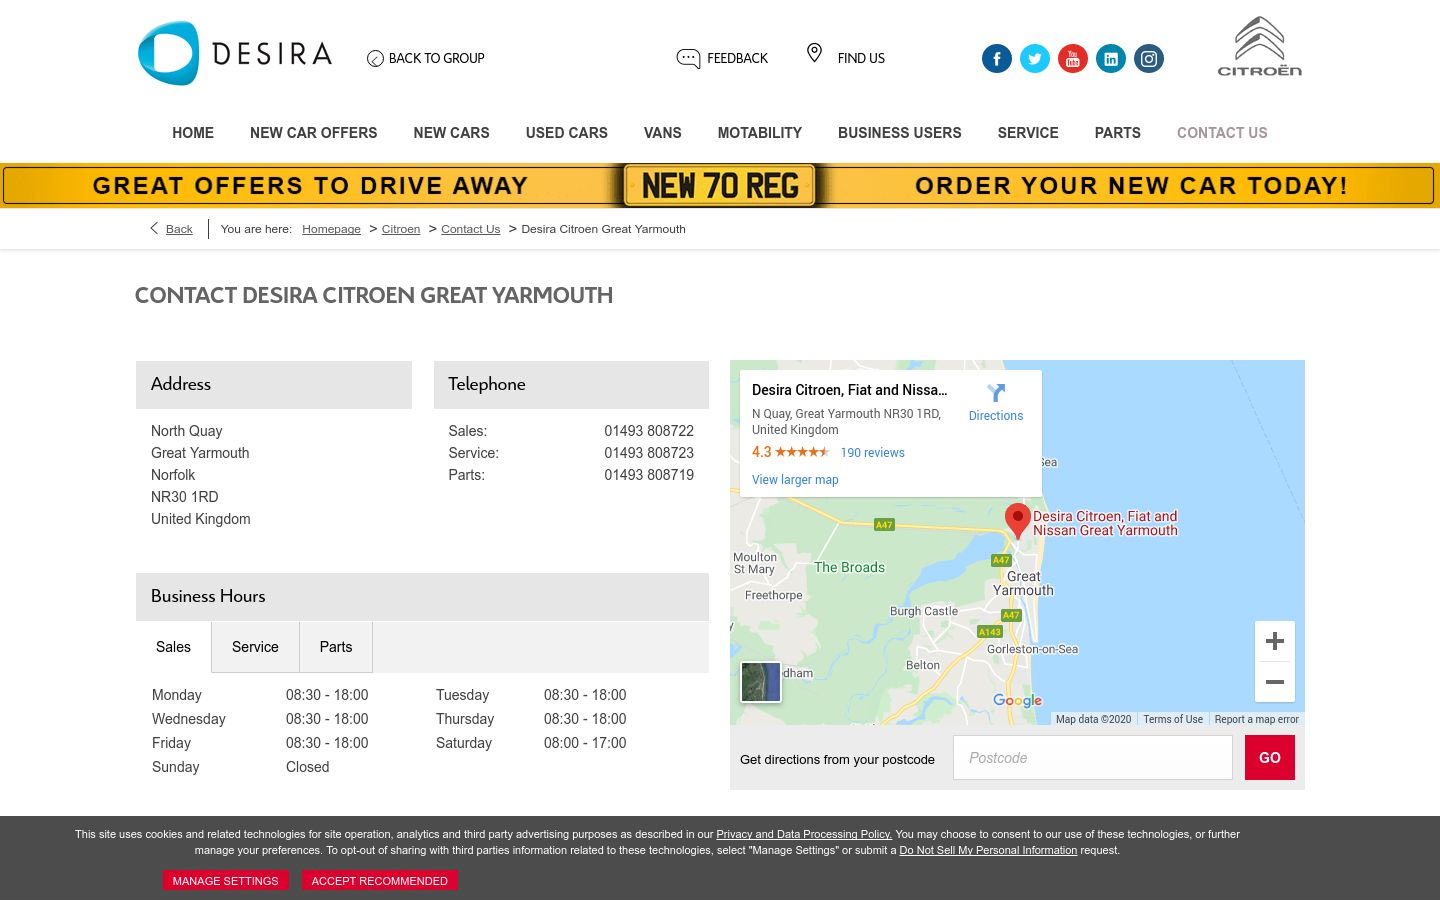Click the red map location marker

[x=1017, y=521]
